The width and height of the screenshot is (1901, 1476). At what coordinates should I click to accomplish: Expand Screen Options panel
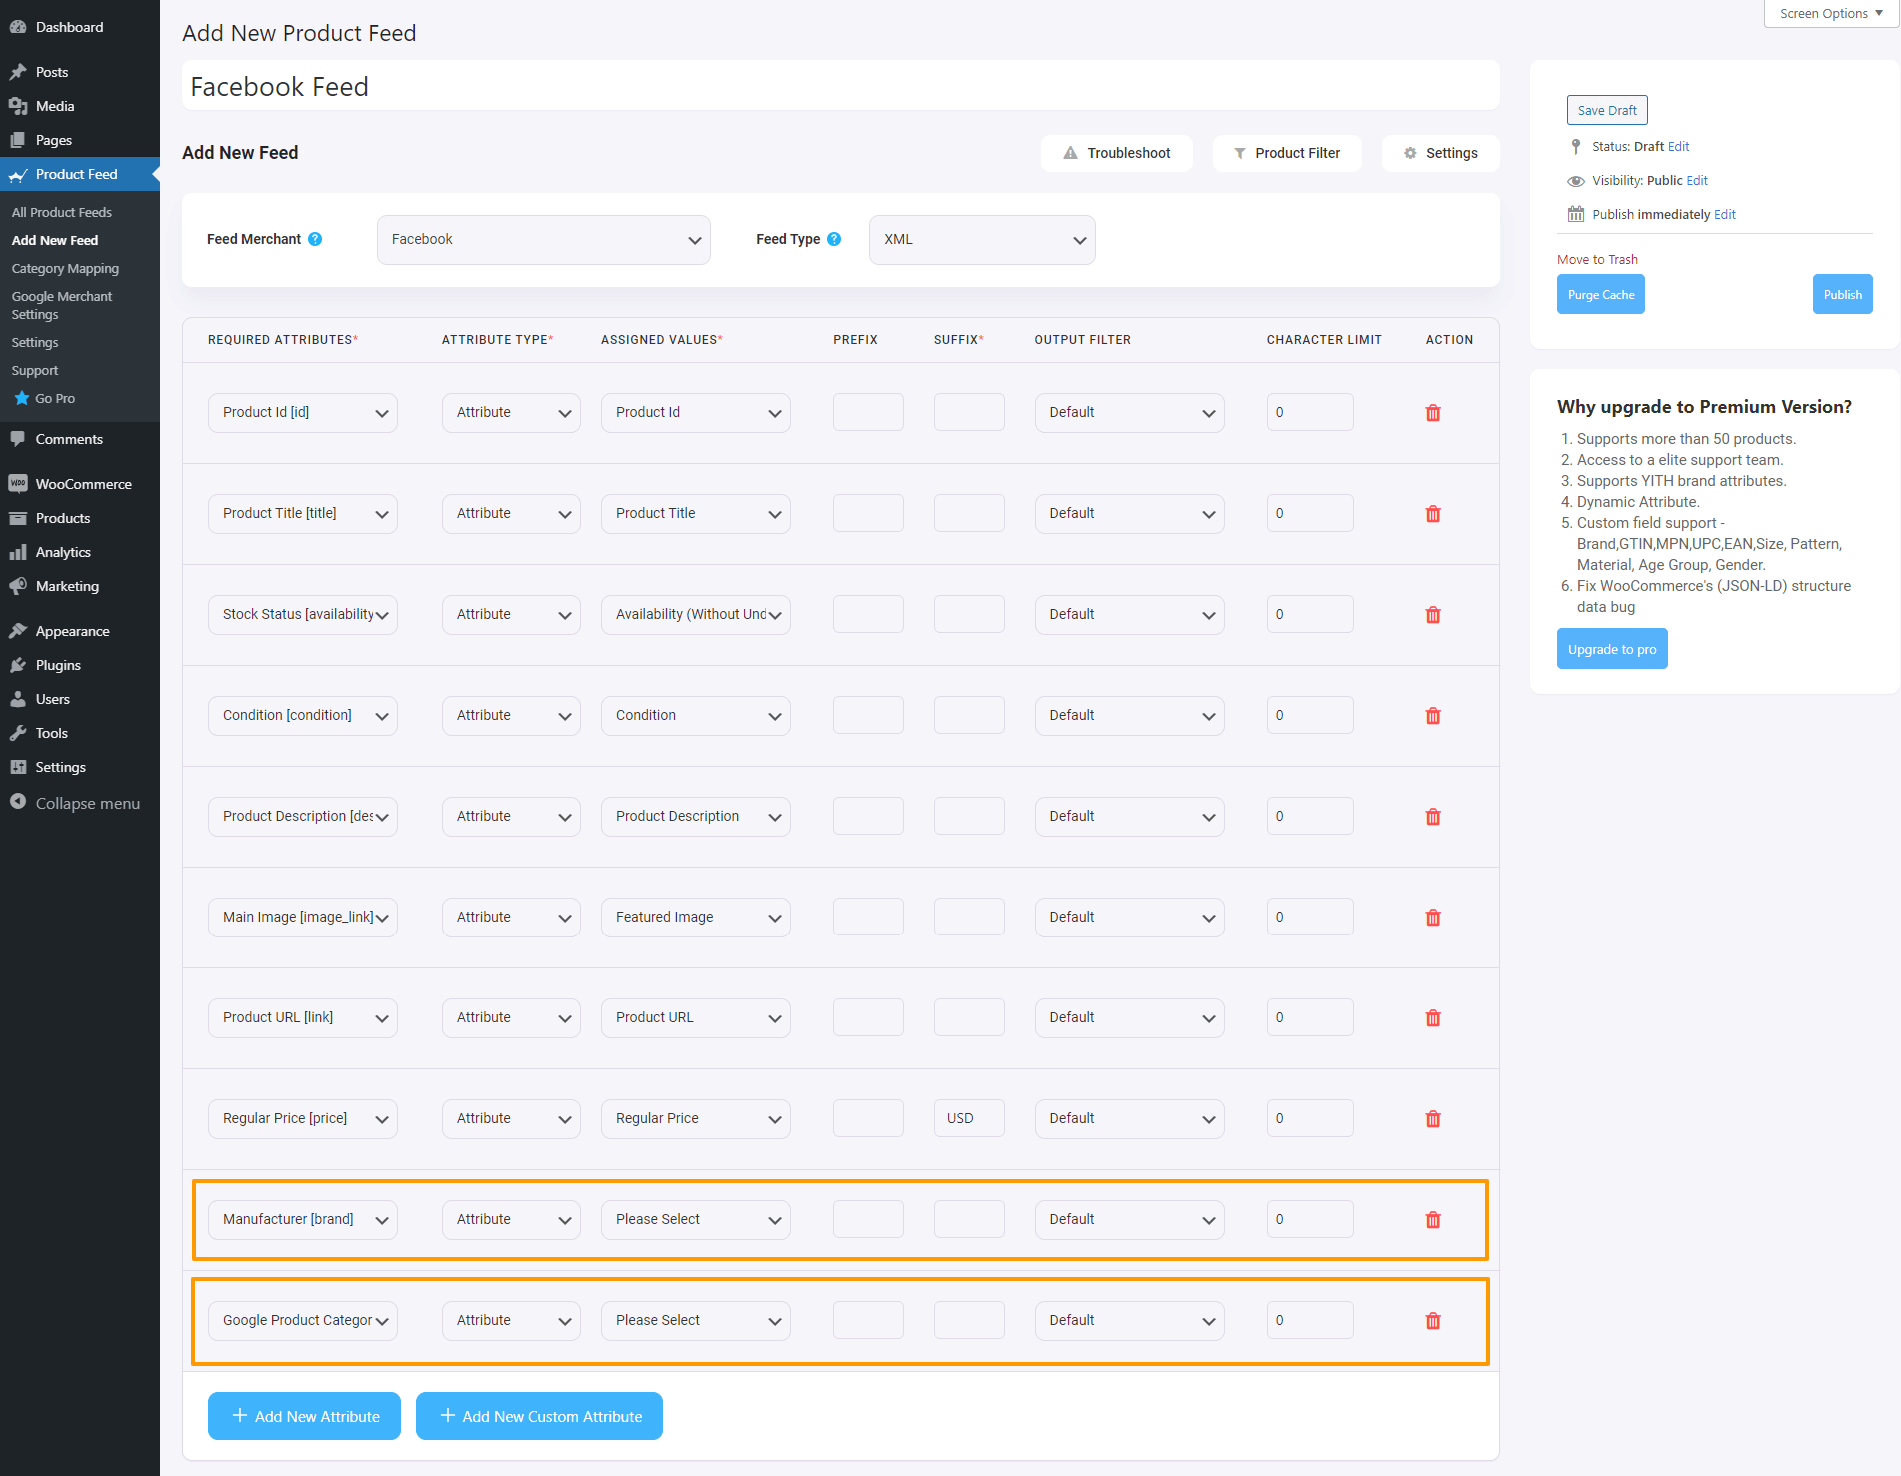[1831, 14]
